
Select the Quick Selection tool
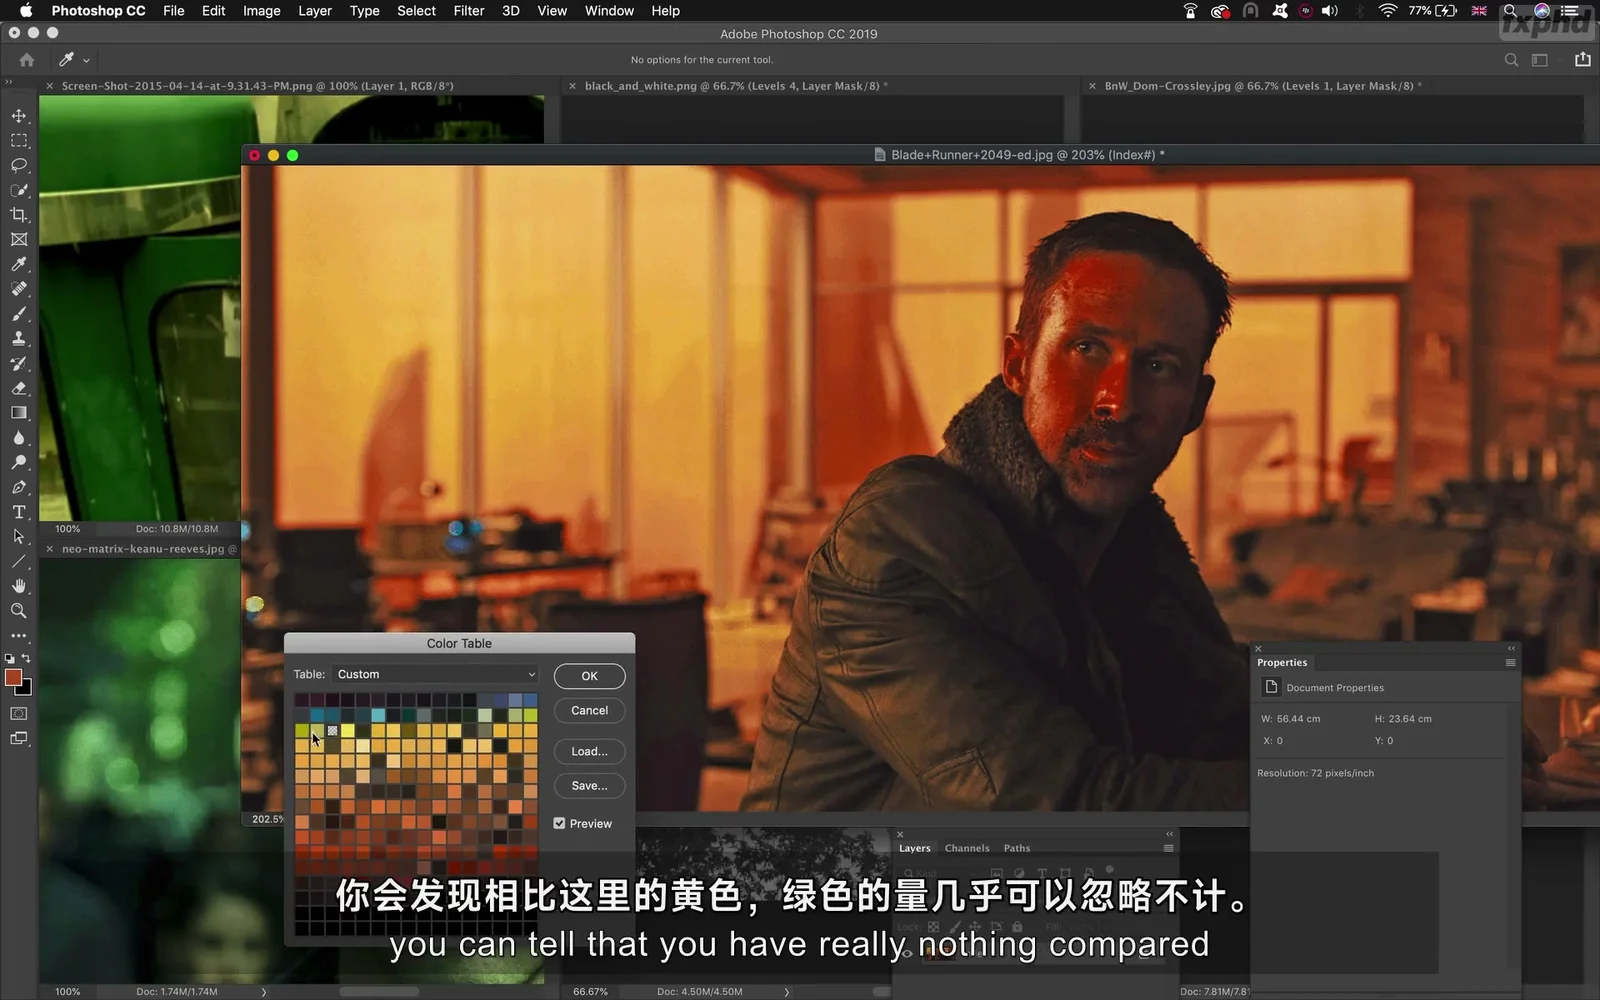pos(19,190)
